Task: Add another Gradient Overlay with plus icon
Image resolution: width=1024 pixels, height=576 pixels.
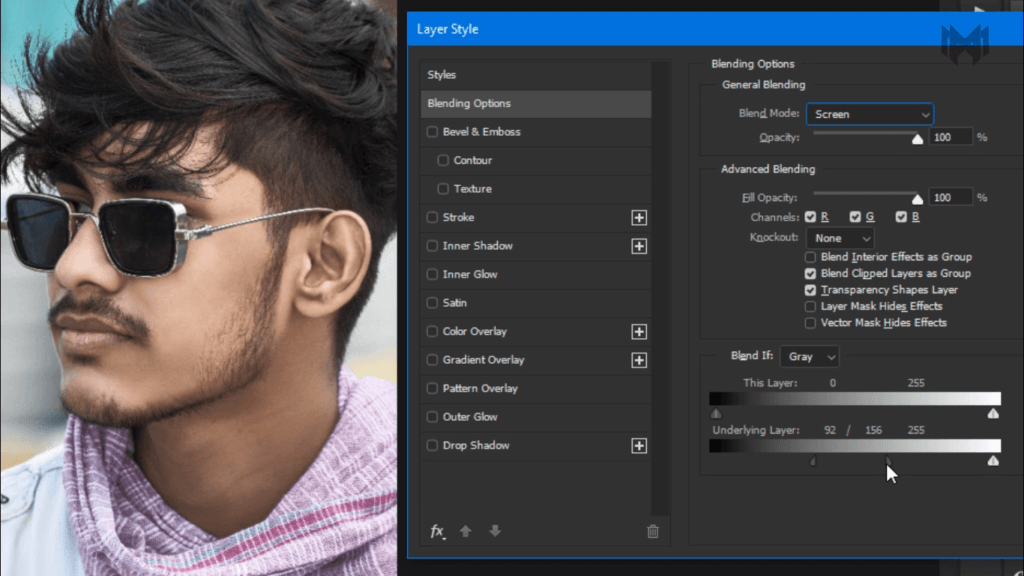Action: (x=639, y=360)
